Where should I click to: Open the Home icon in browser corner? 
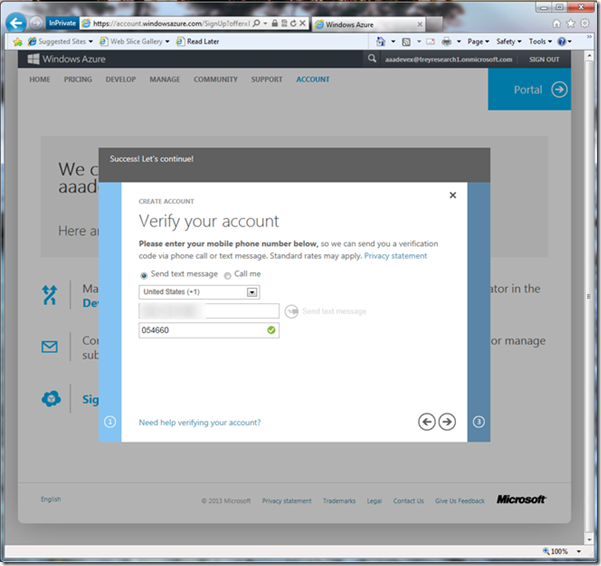click(x=556, y=24)
